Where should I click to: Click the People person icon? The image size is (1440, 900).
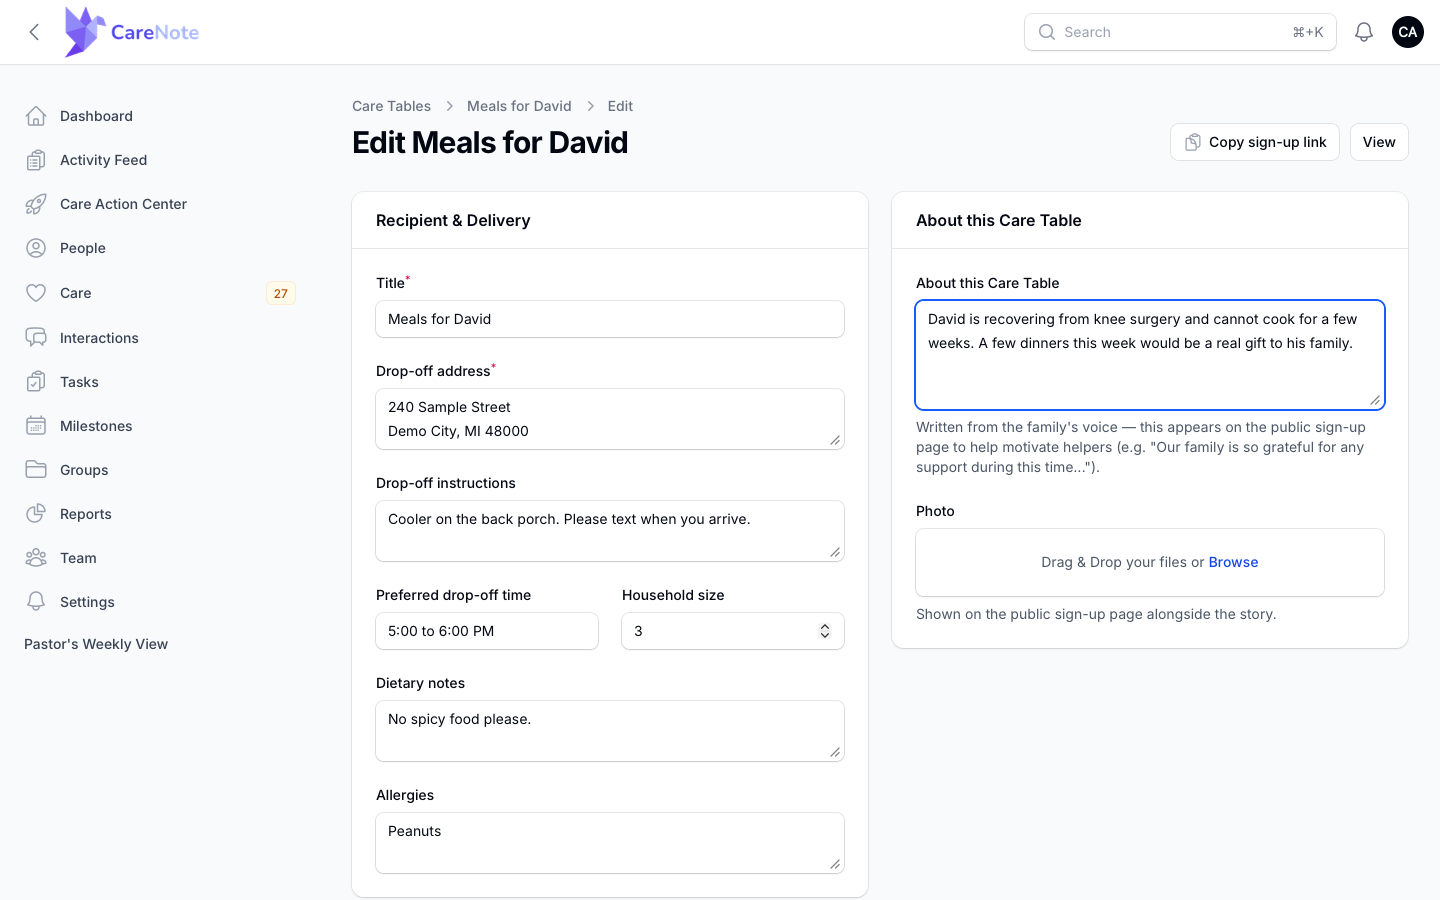pos(36,248)
